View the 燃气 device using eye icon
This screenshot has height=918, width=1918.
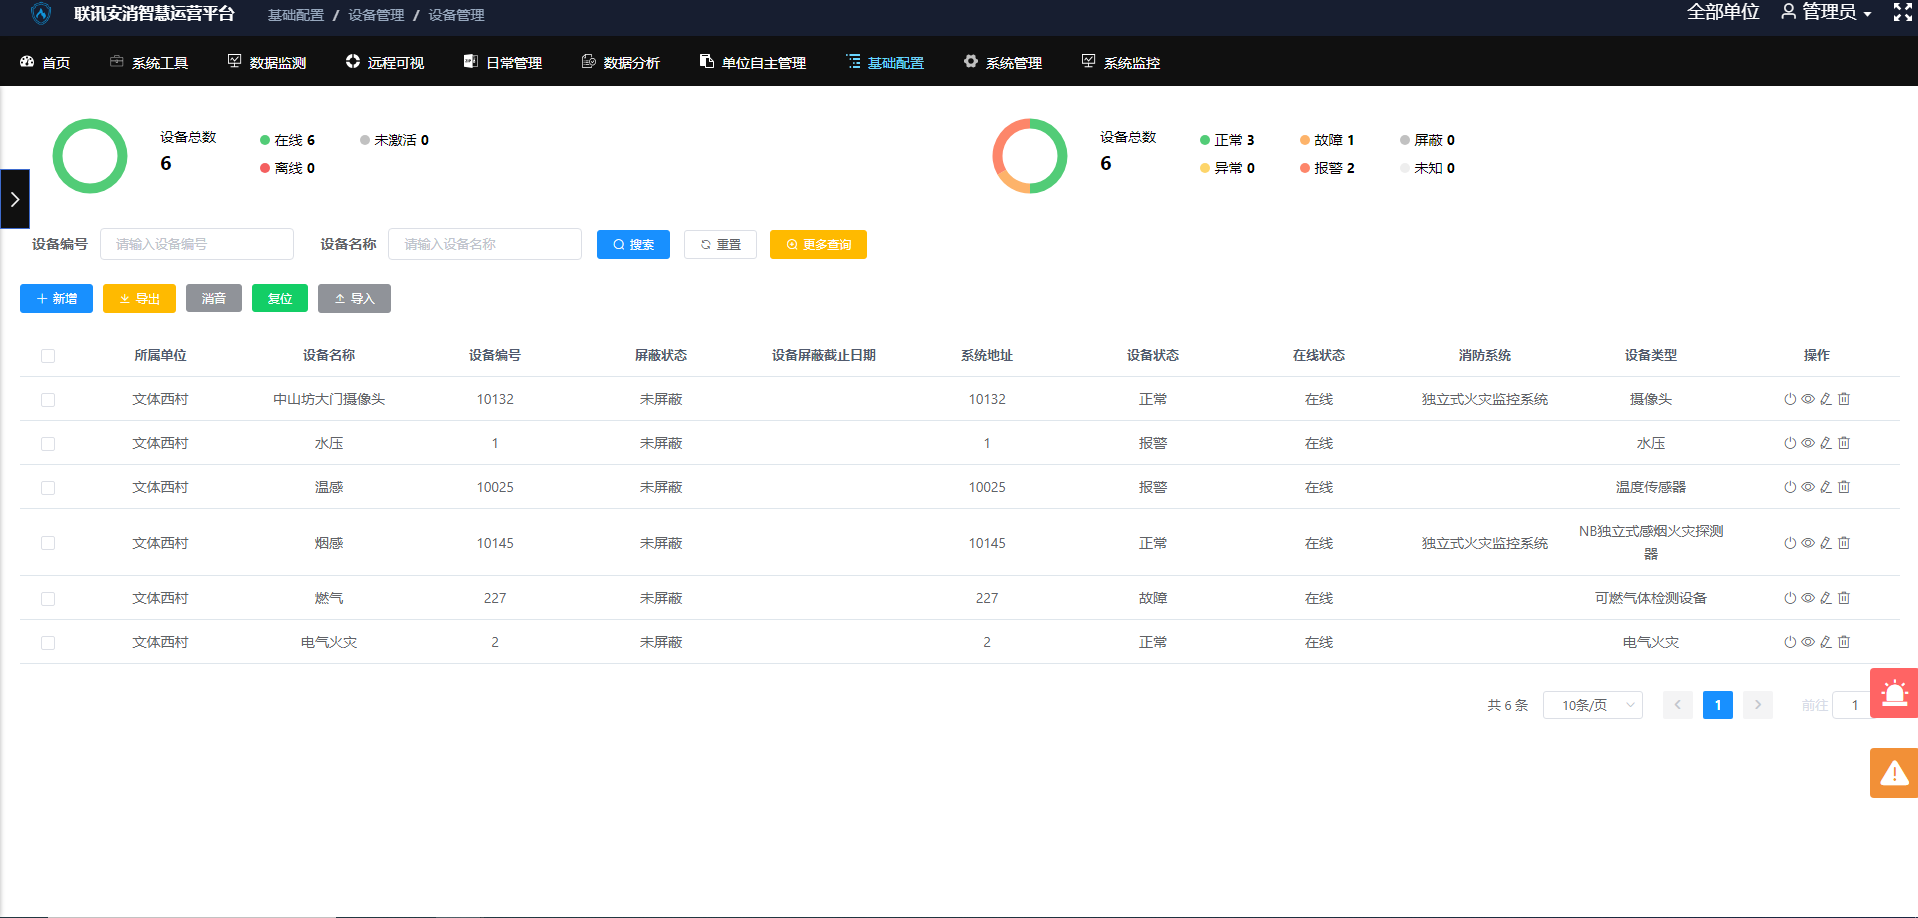[x=1808, y=598]
